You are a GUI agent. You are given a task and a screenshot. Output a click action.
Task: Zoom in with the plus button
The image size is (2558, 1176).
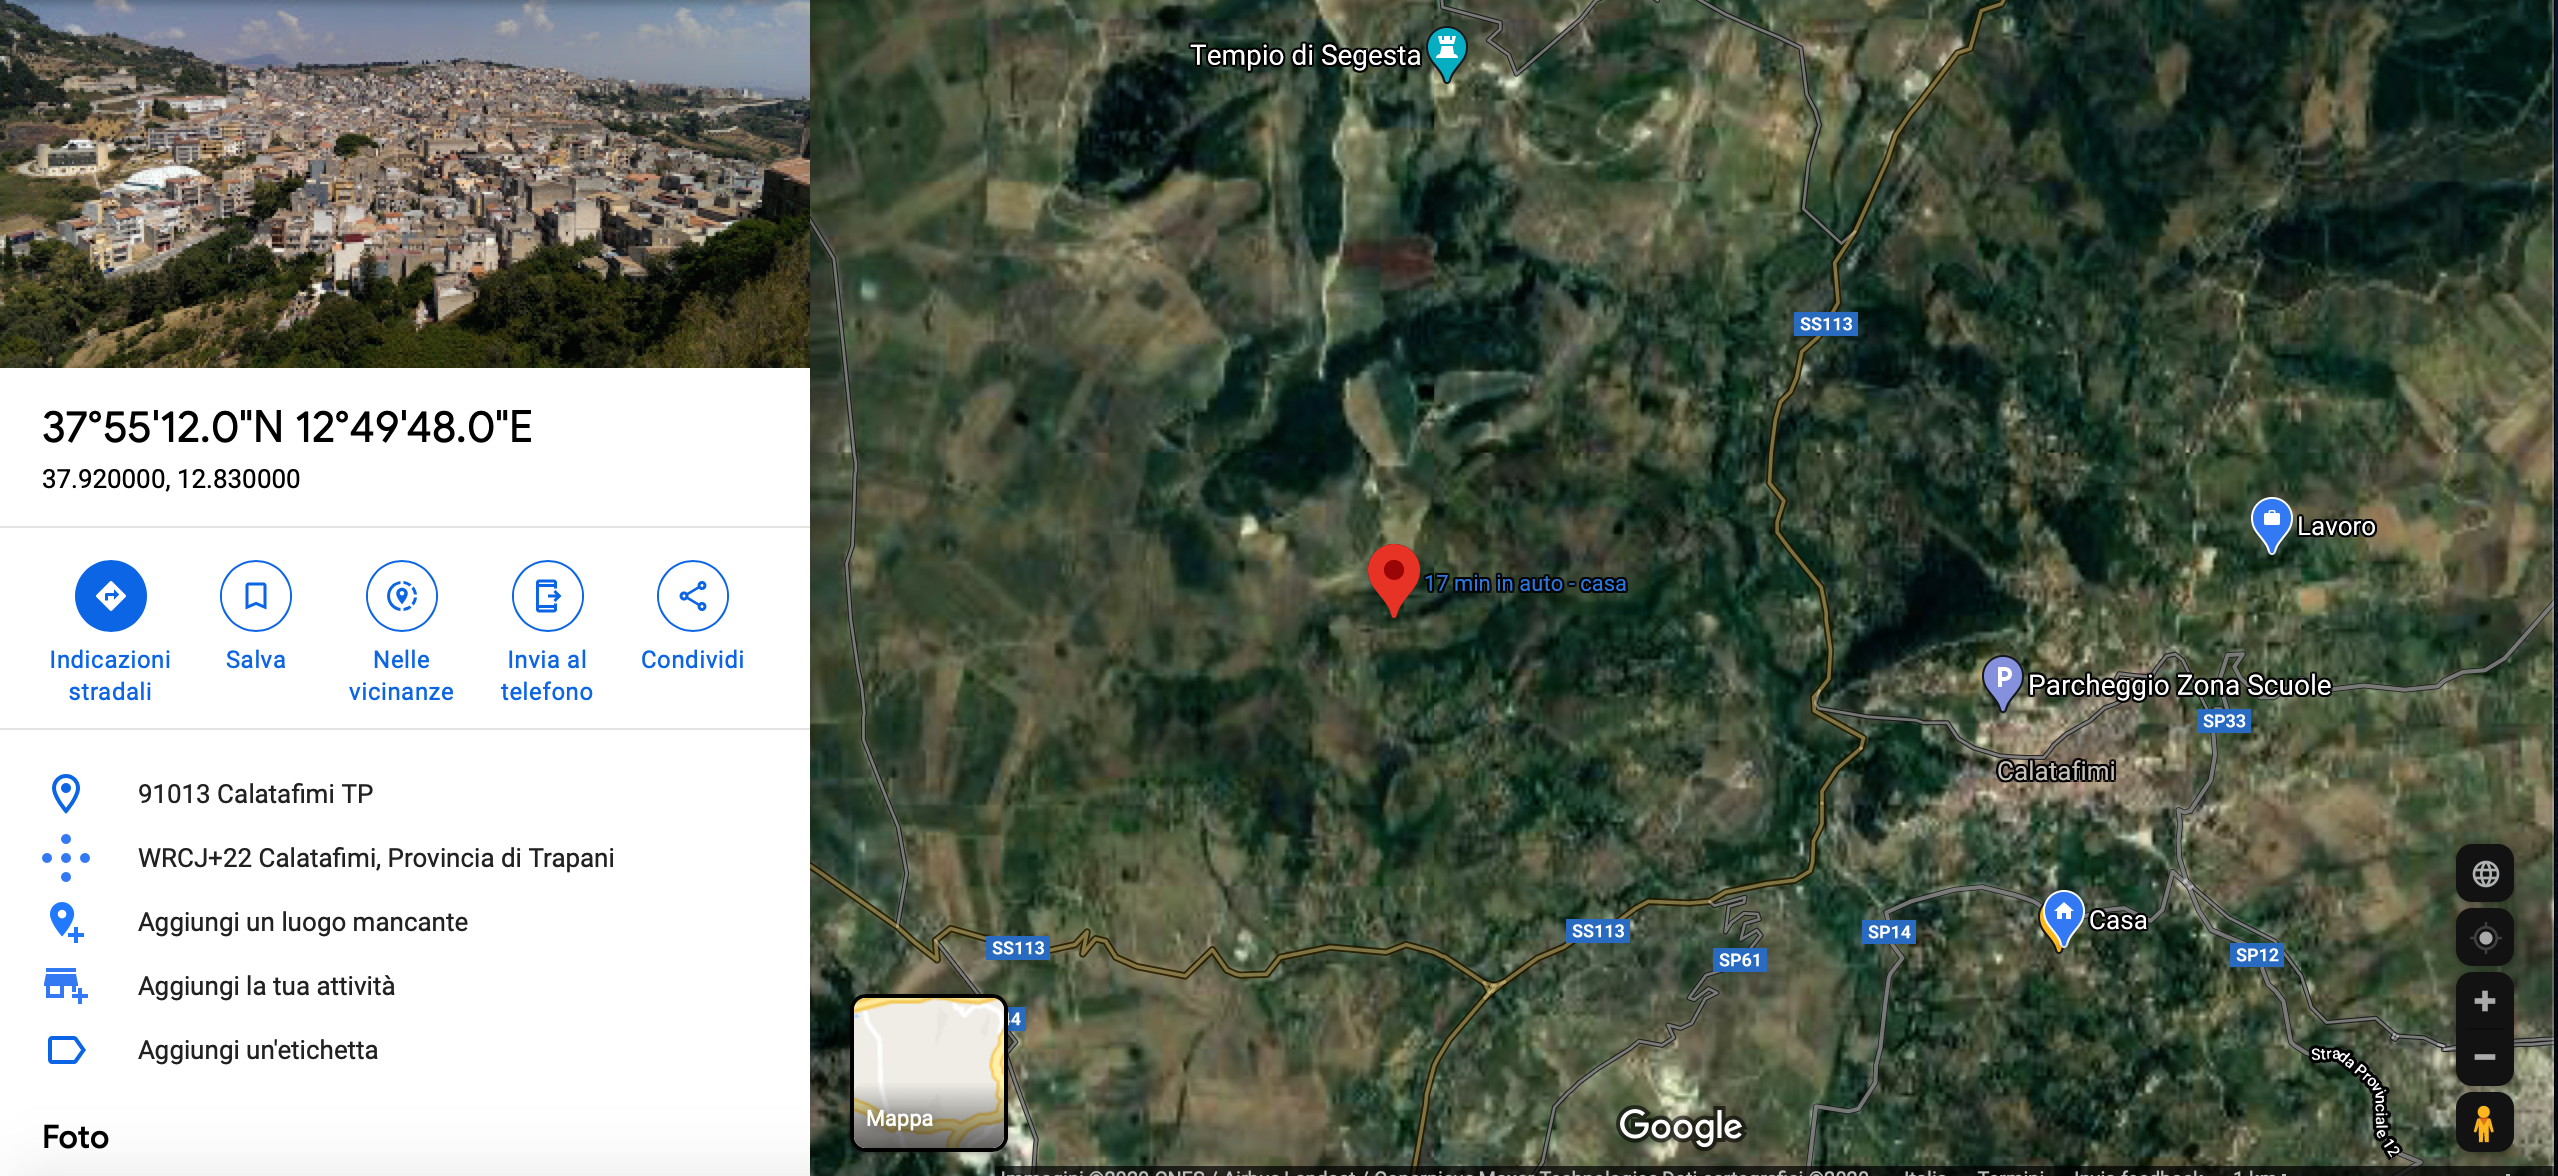2485,1002
